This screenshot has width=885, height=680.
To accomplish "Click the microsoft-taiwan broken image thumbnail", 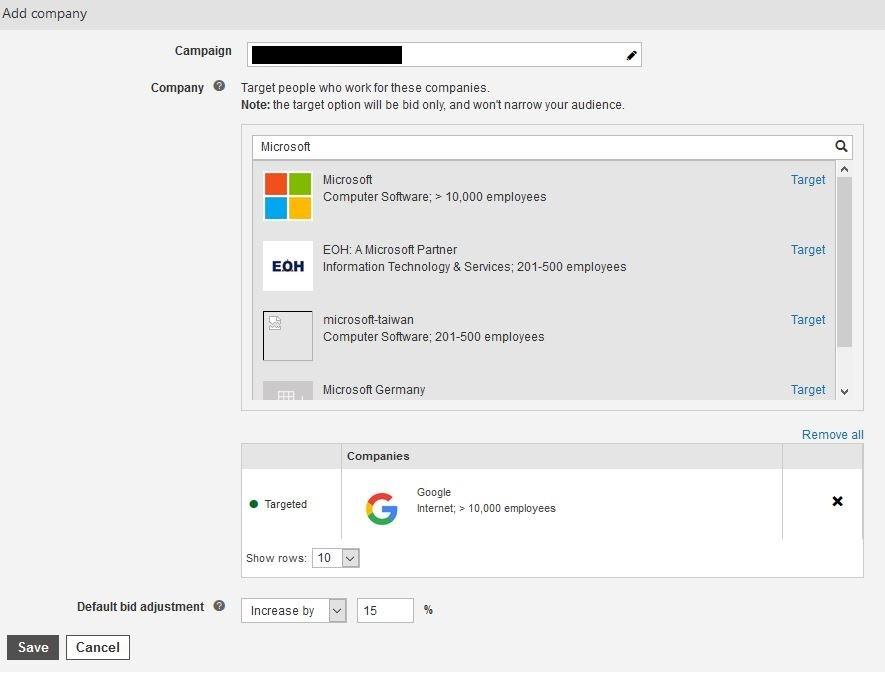I will pyautogui.click(x=288, y=336).
